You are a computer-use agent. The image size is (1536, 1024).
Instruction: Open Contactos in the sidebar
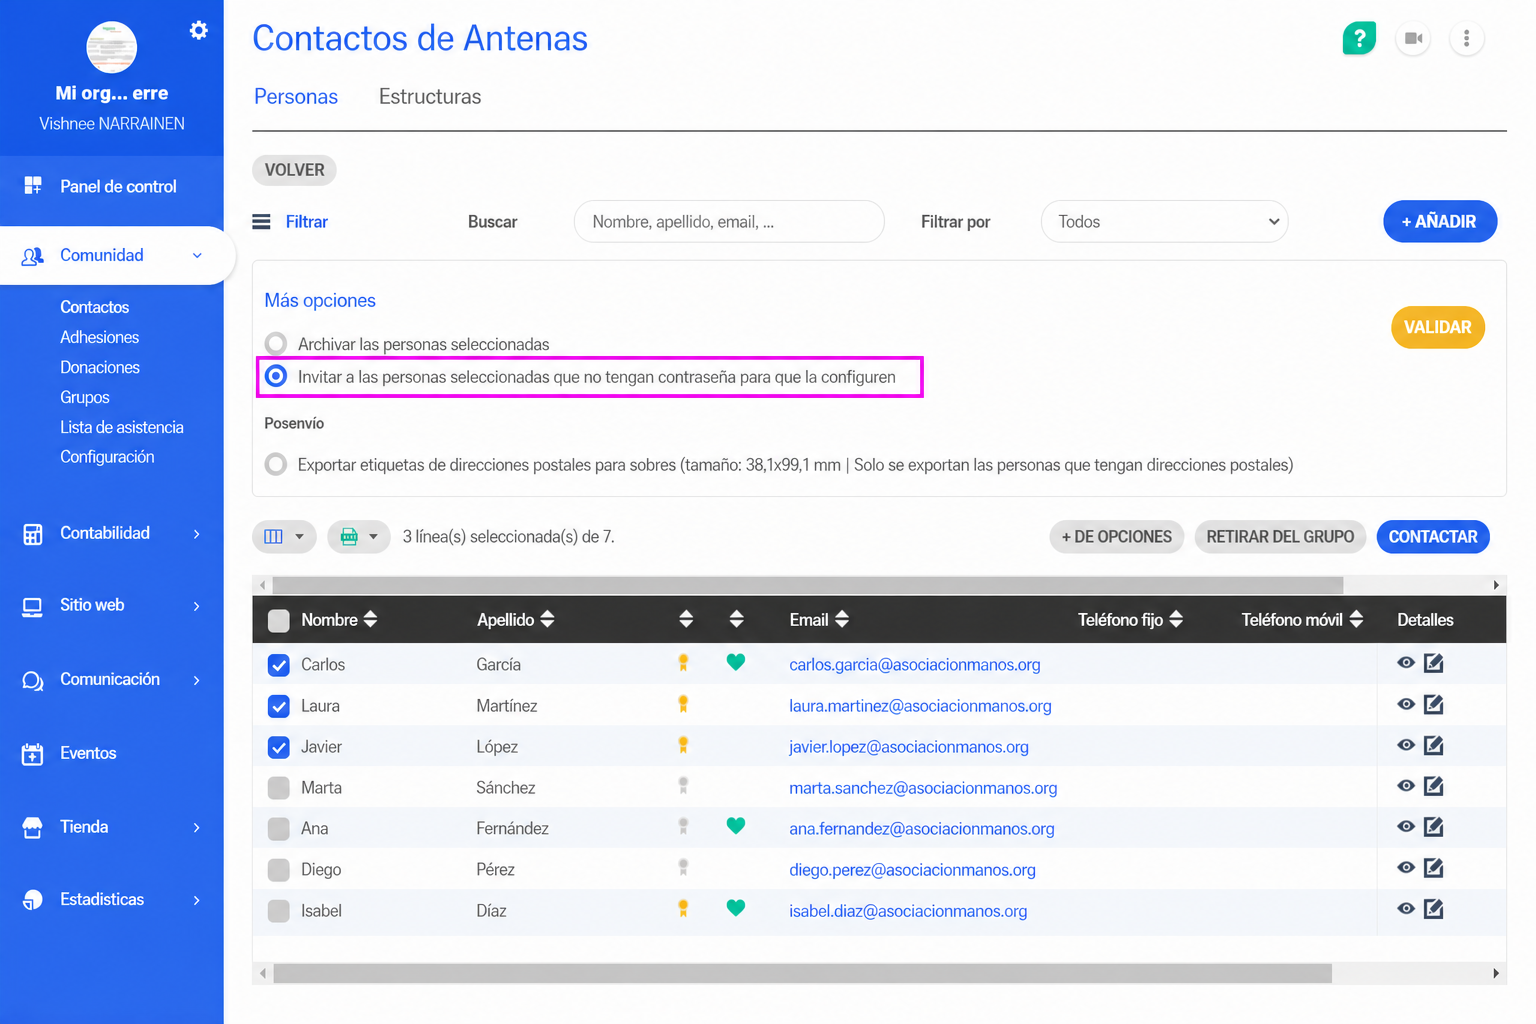pos(94,307)
